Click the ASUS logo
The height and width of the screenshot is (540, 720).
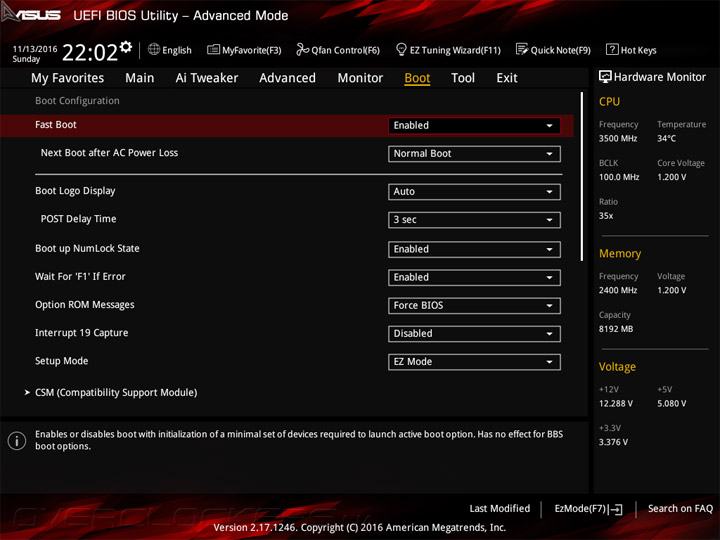tap(31, 14)
